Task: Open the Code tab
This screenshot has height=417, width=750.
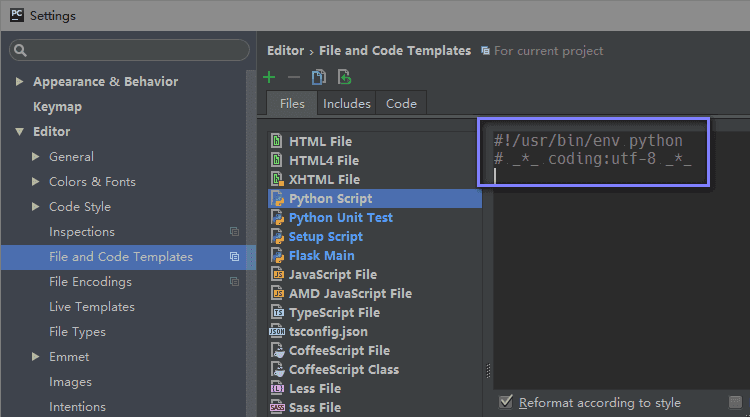Action: point(401,103)
